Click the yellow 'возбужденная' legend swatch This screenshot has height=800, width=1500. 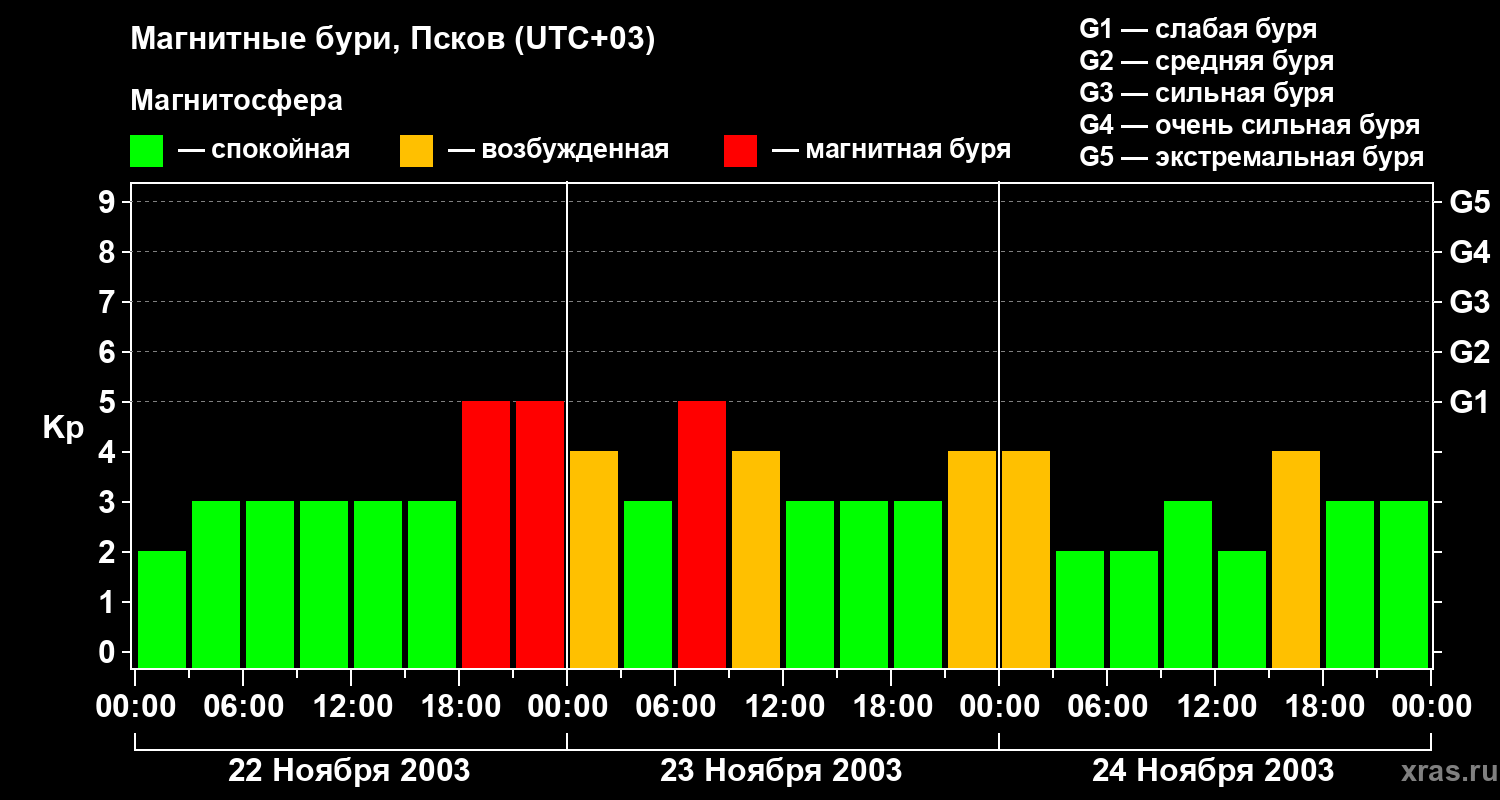tap(416, 151)
